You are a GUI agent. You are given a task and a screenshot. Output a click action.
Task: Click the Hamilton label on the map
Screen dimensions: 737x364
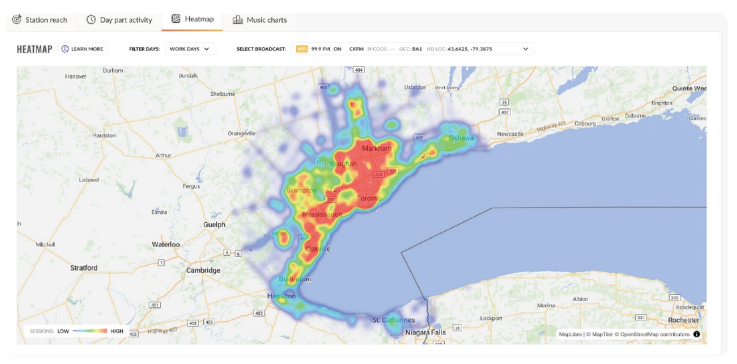coord(281,296)
